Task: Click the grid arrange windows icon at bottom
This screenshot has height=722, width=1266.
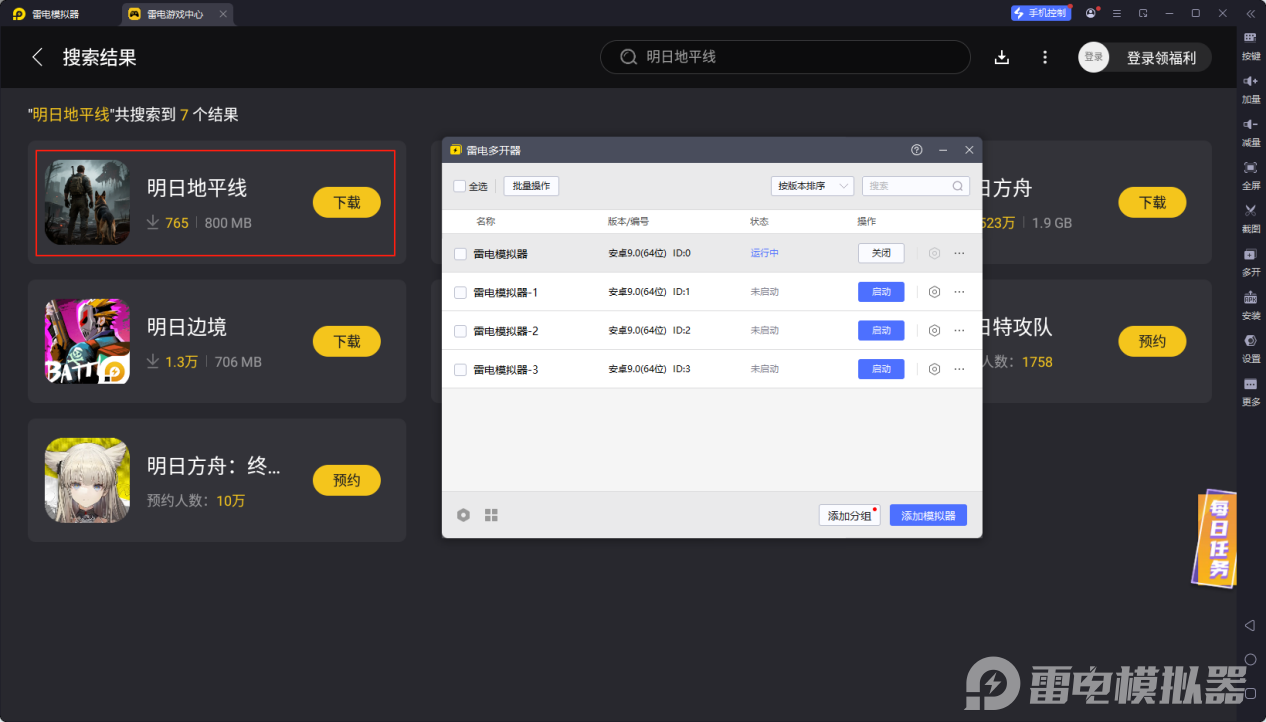Action: (491, 515)
